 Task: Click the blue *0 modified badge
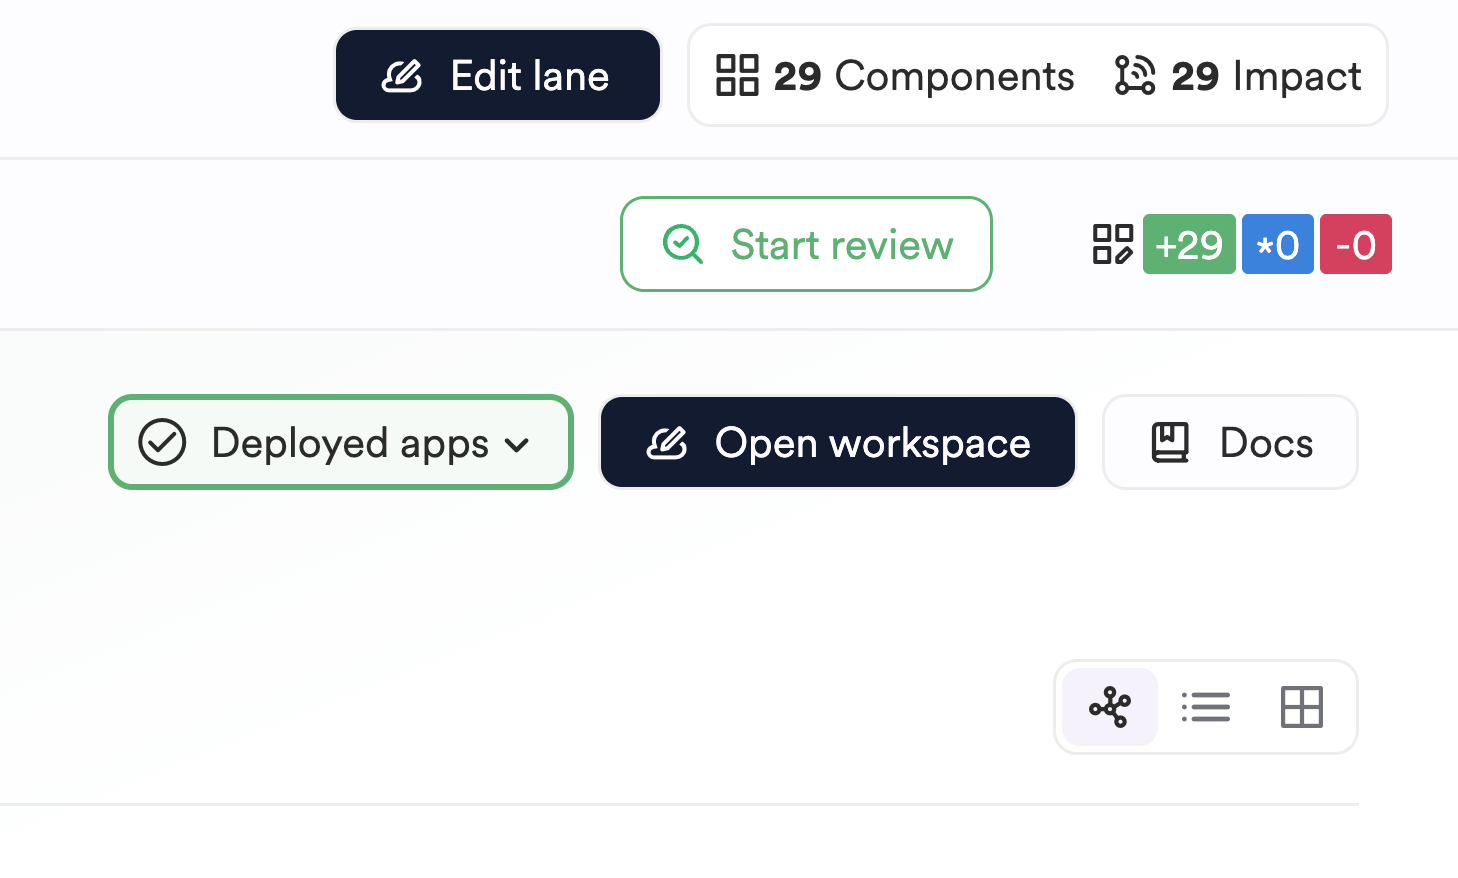(1278, 244)
